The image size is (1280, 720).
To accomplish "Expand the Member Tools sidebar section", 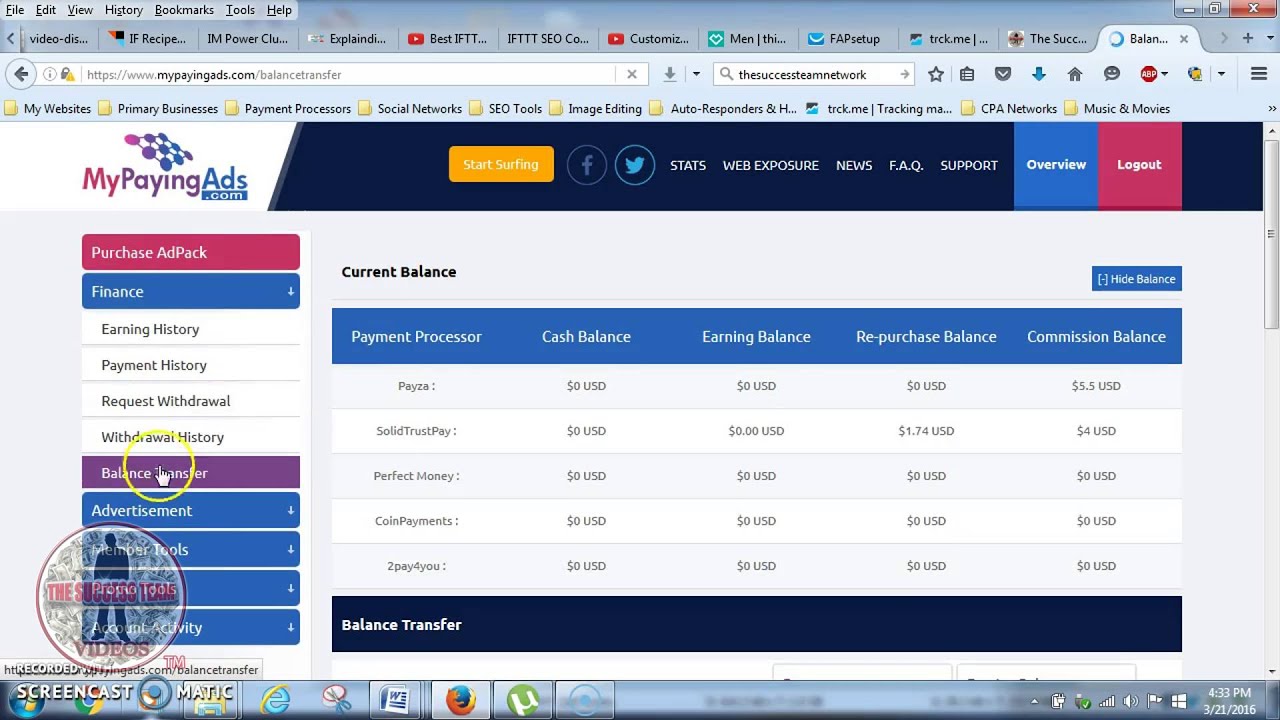I will coord(190,549).
